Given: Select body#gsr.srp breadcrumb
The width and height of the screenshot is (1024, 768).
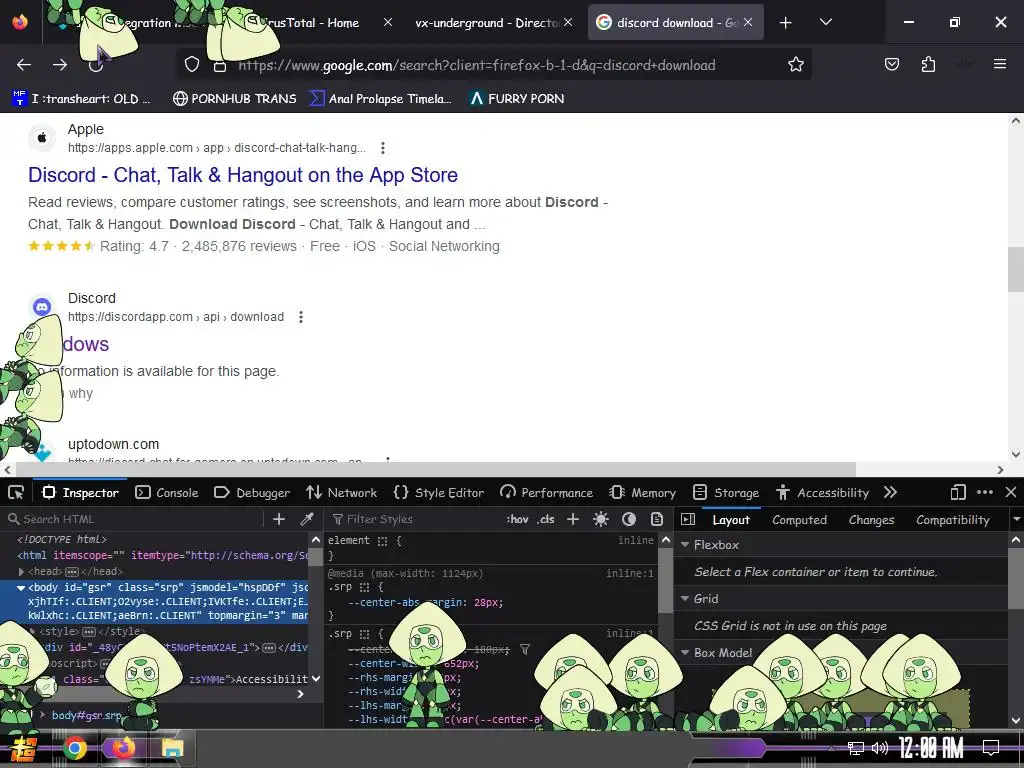Looking at the screenshot, I should (87, 715).
